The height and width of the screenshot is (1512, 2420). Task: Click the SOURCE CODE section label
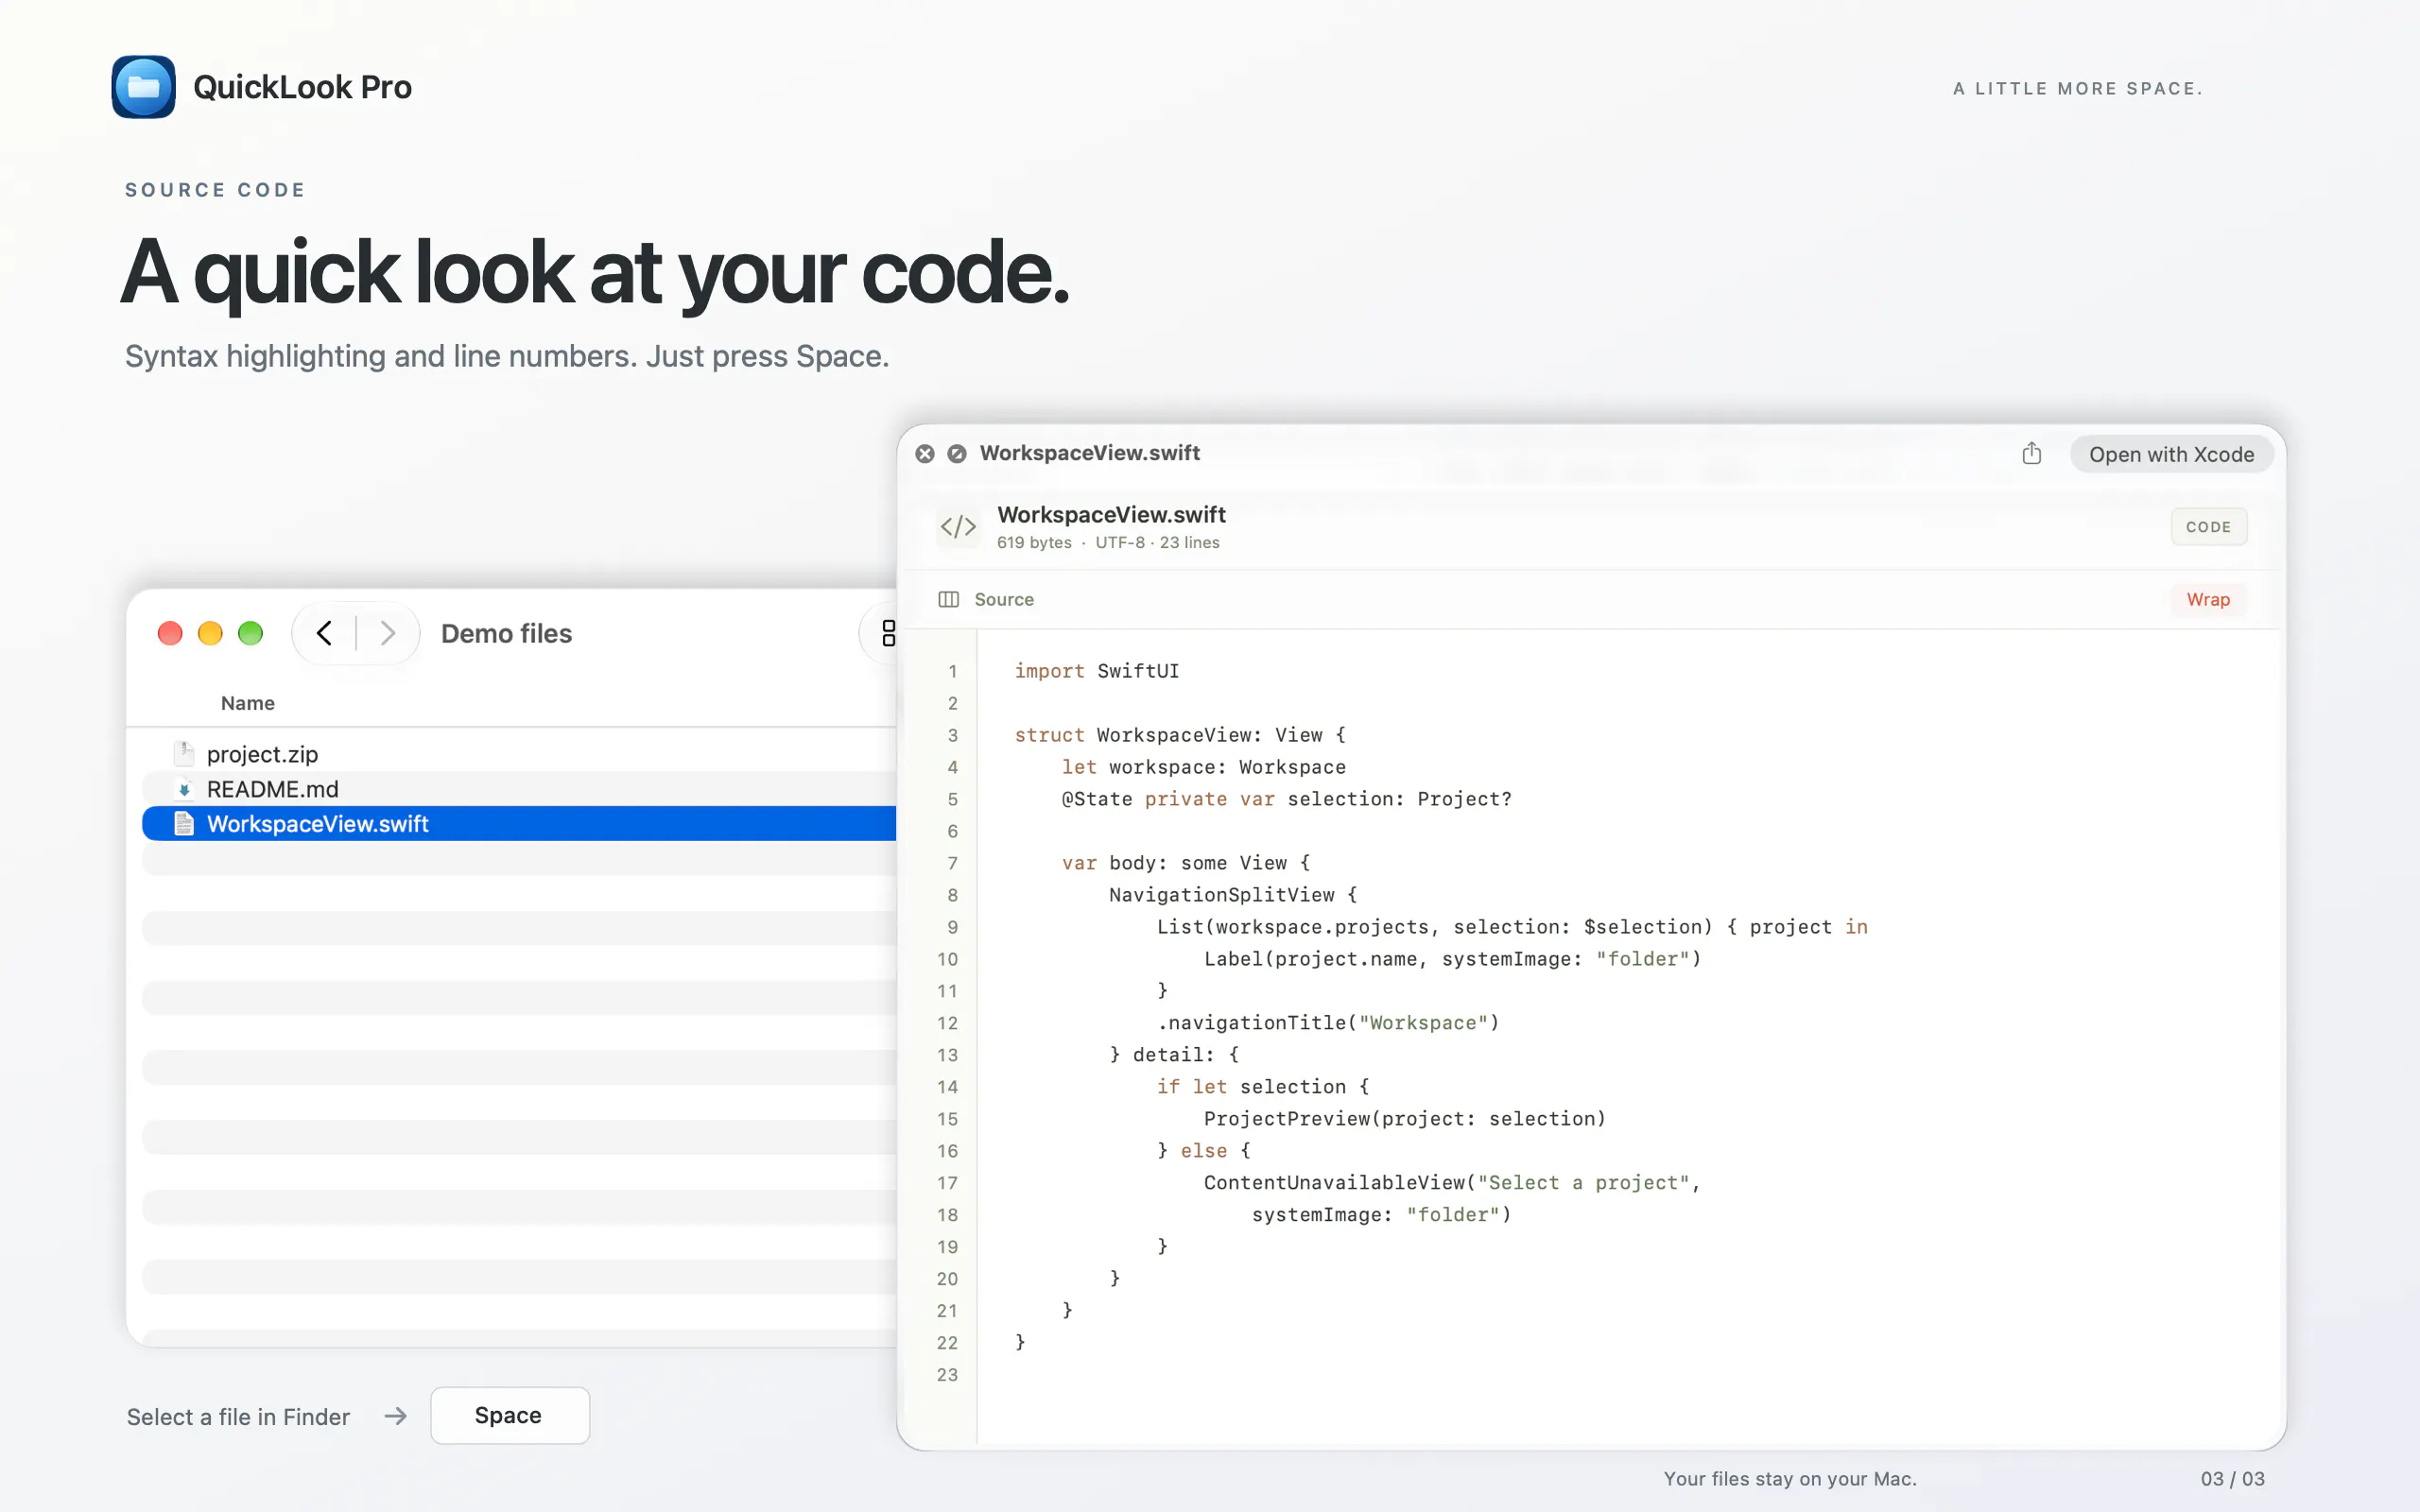tap(215, 190)
